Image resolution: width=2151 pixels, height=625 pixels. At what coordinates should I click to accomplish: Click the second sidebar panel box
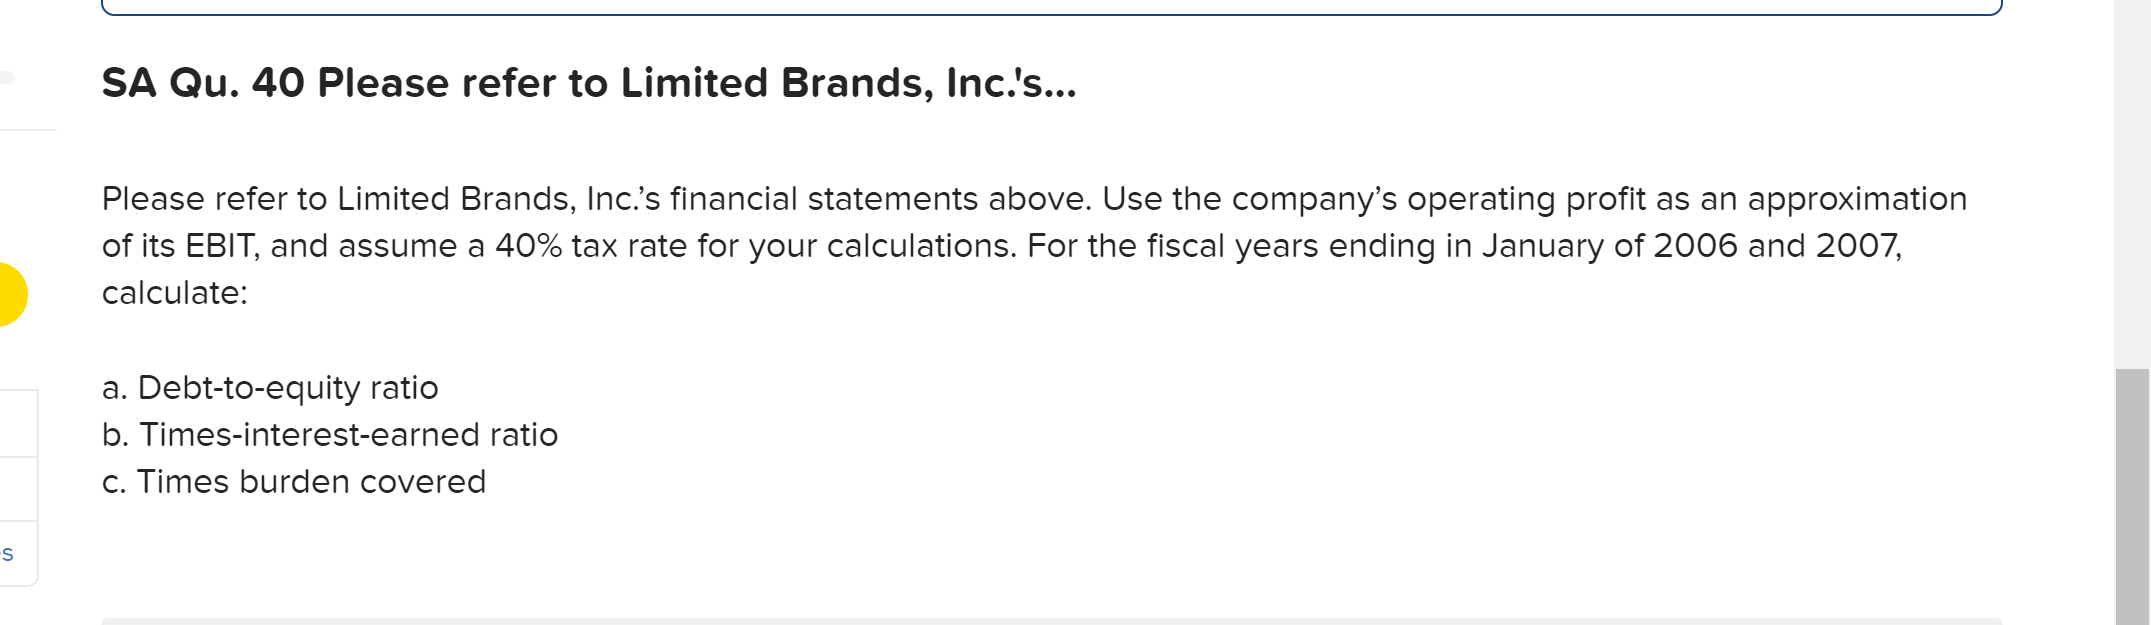click(18, 487)
